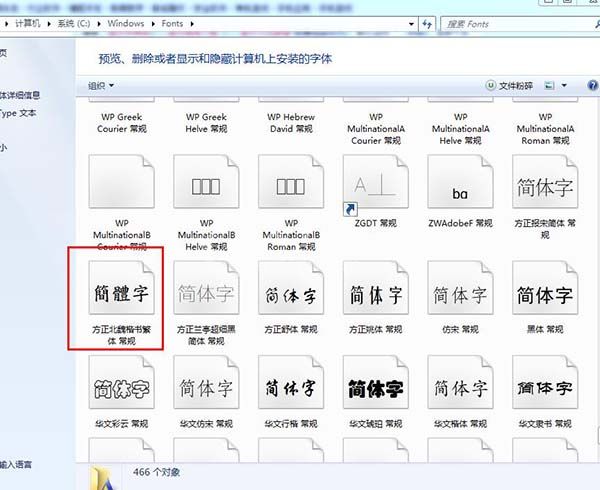600x490 pixels.
Task: Expand the arrow after Windows breadcrumb
Action: [153, 24]
